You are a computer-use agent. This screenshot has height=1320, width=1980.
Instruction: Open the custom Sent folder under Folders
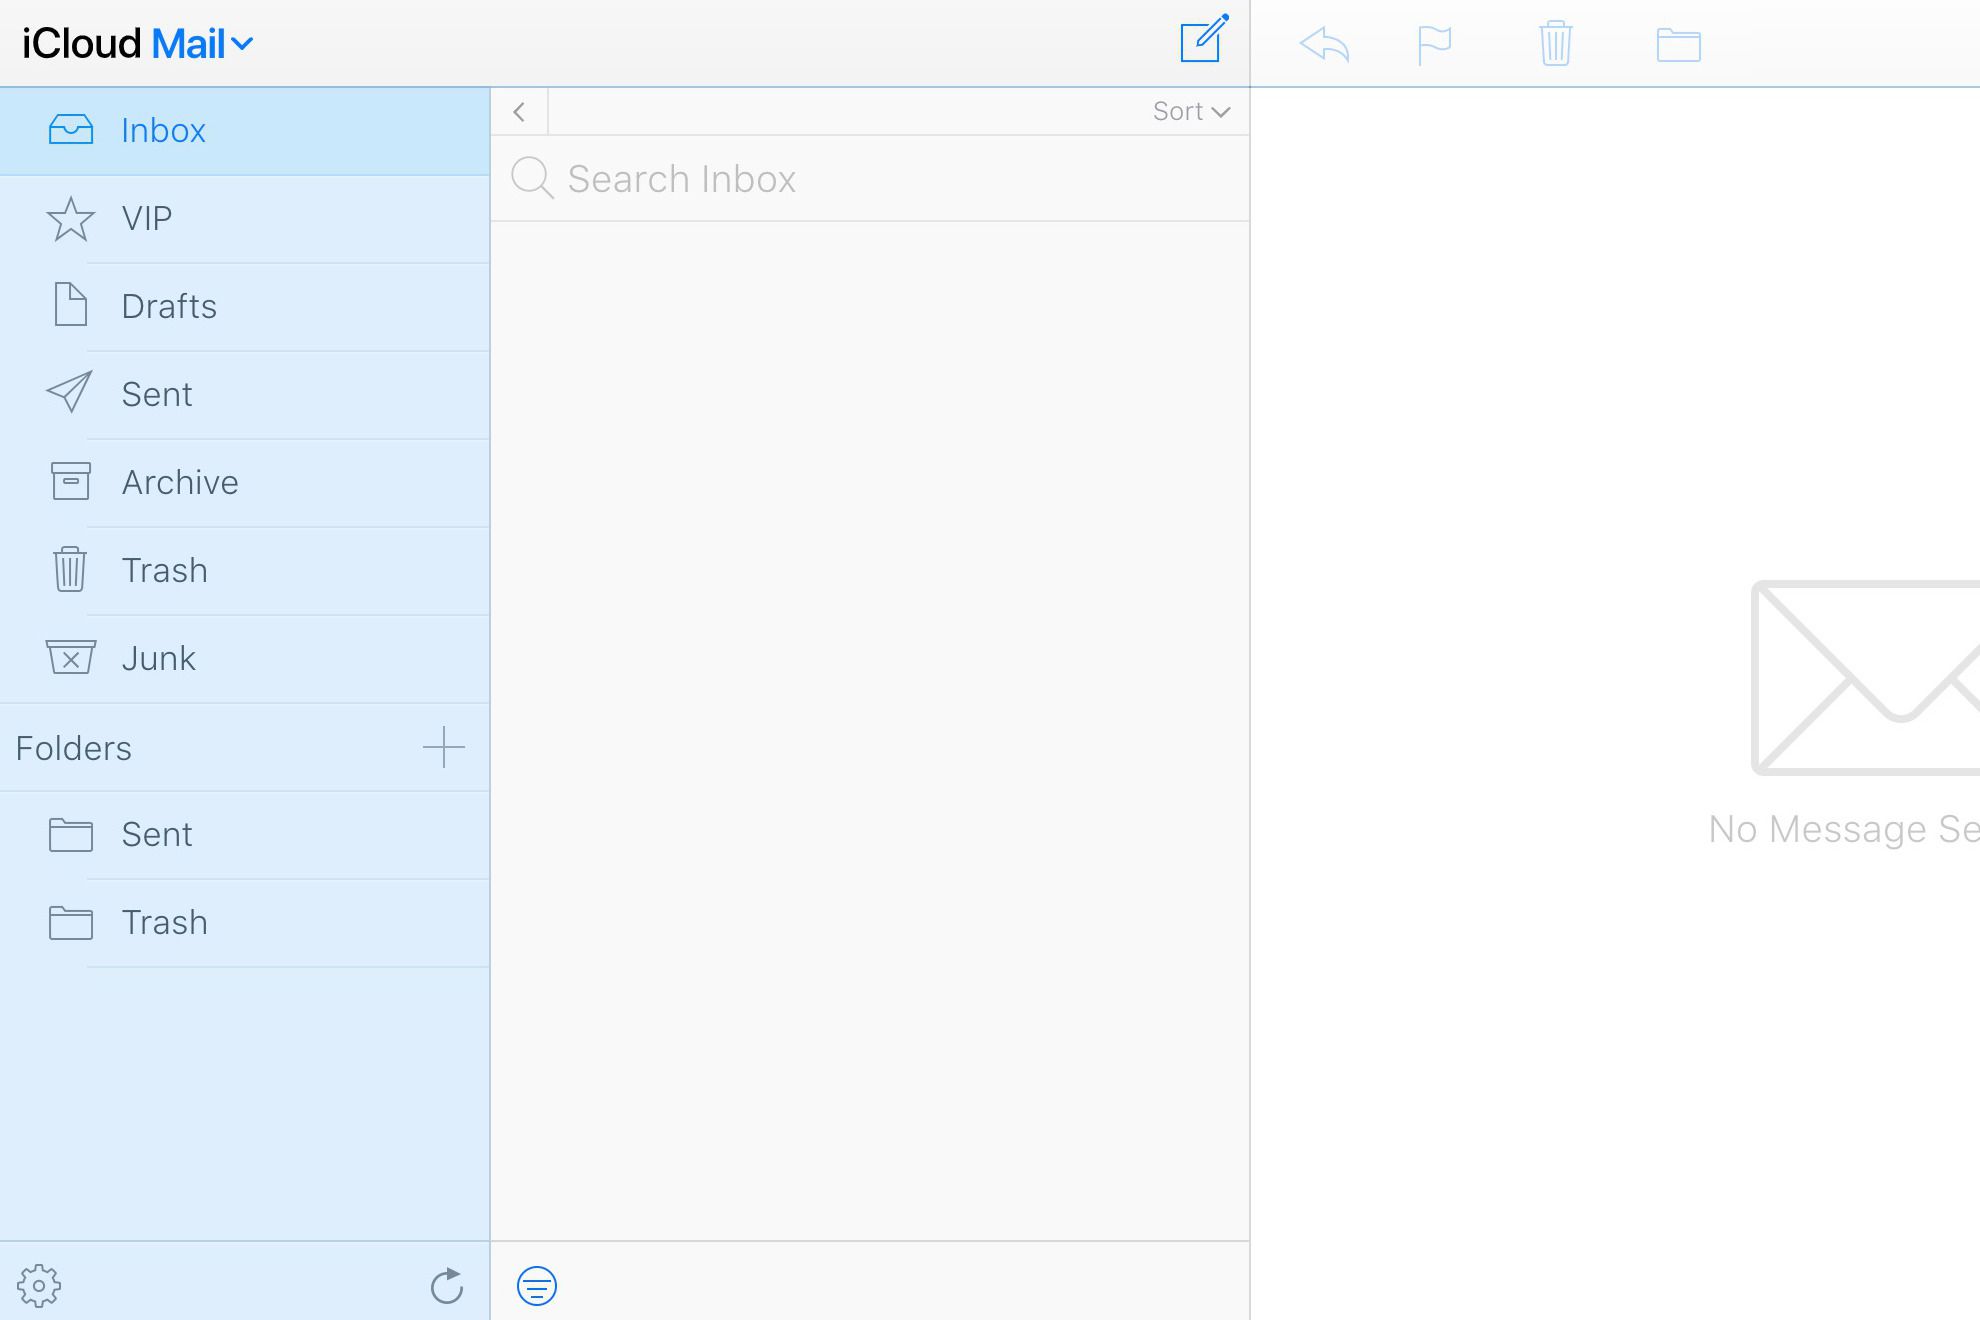click(245, 835)
